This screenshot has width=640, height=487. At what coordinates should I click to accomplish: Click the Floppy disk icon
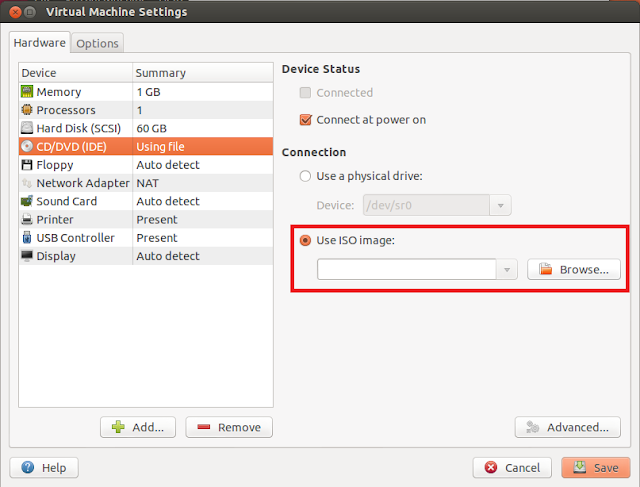point(27,165)
